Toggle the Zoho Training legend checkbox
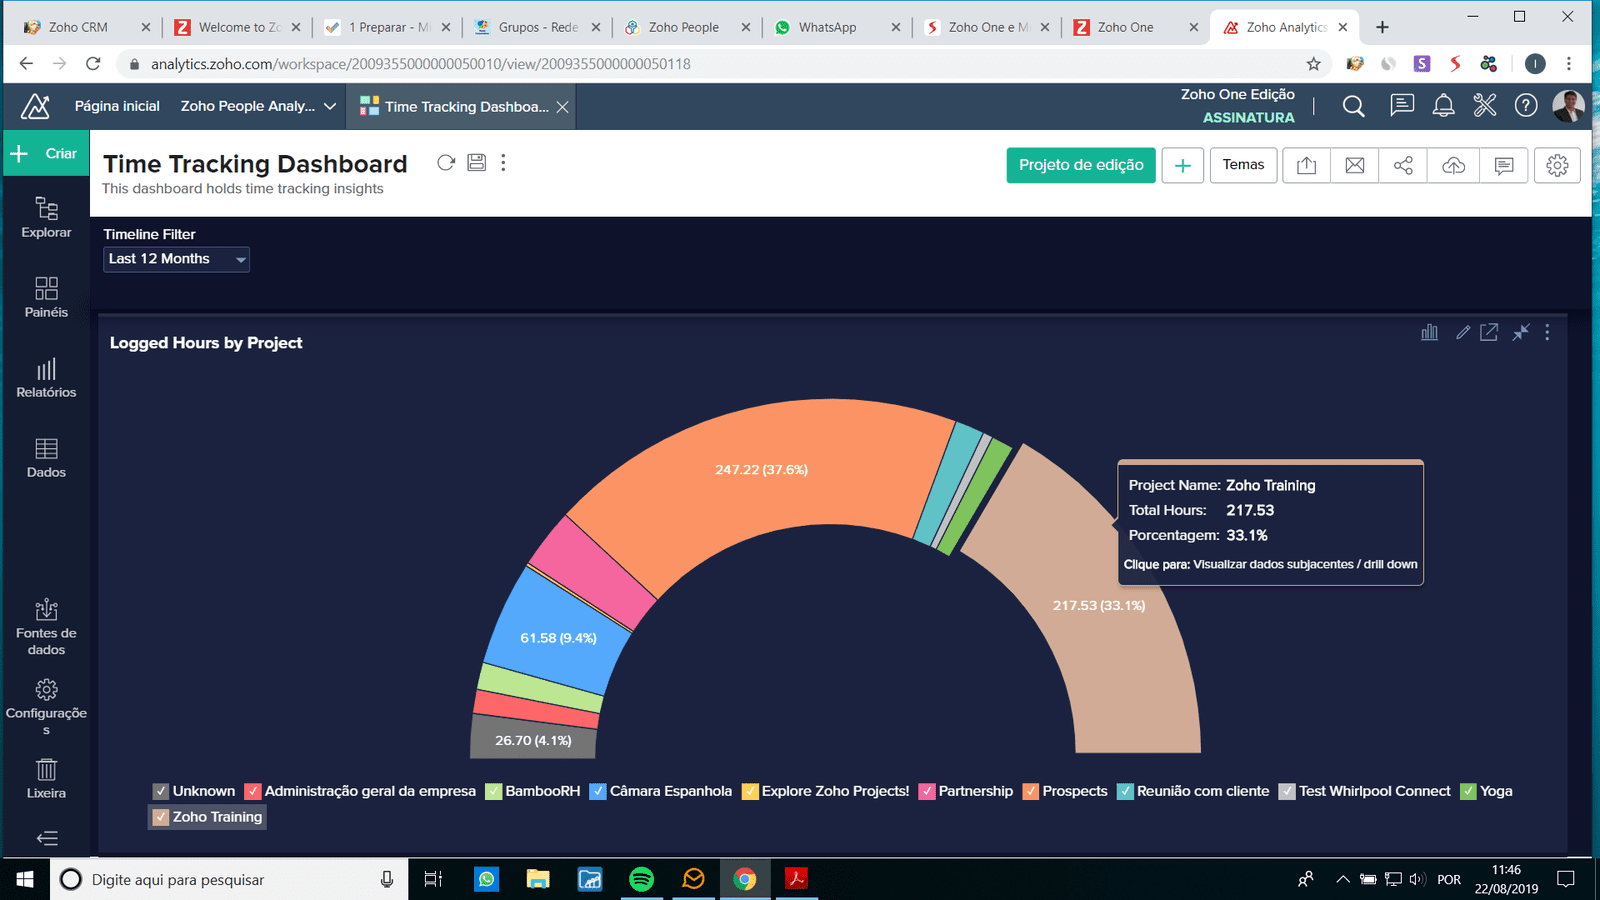Screen dimensions: 1600x900 (161, 817)
